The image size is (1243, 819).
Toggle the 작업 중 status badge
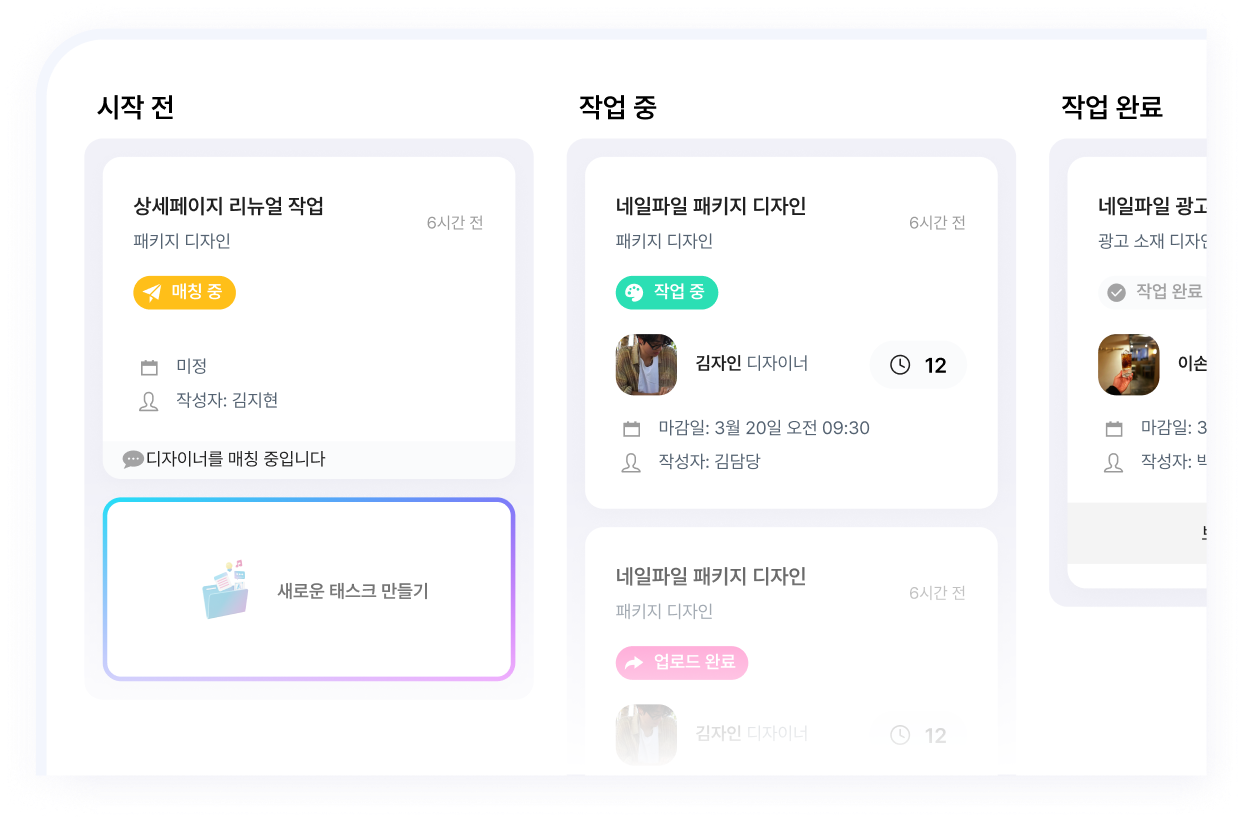666,293
